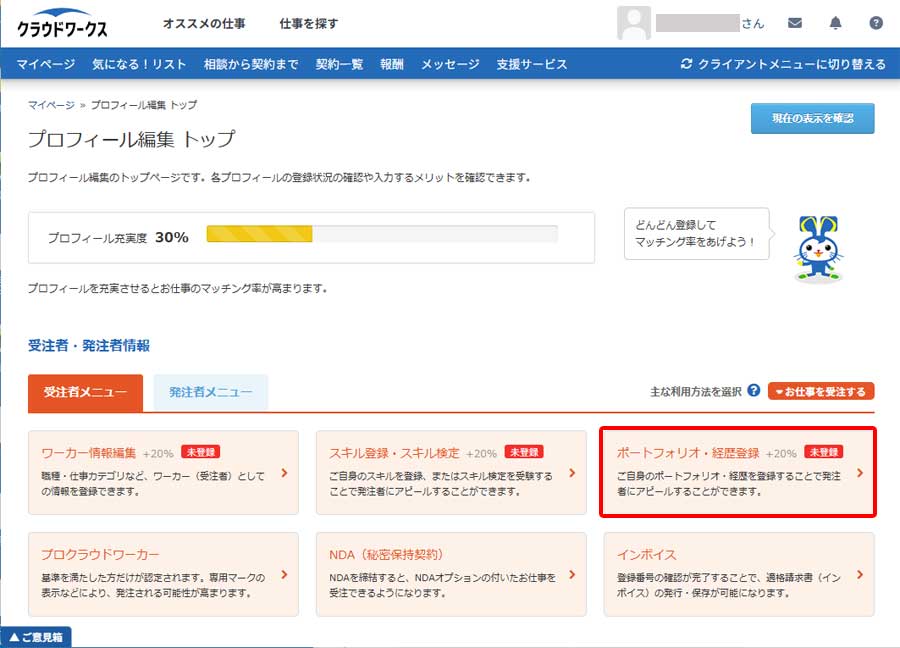This screenshot has height=648, width=900.
Task: Click 報酬 in the blue navigation bar
Action: pos(391,63)
